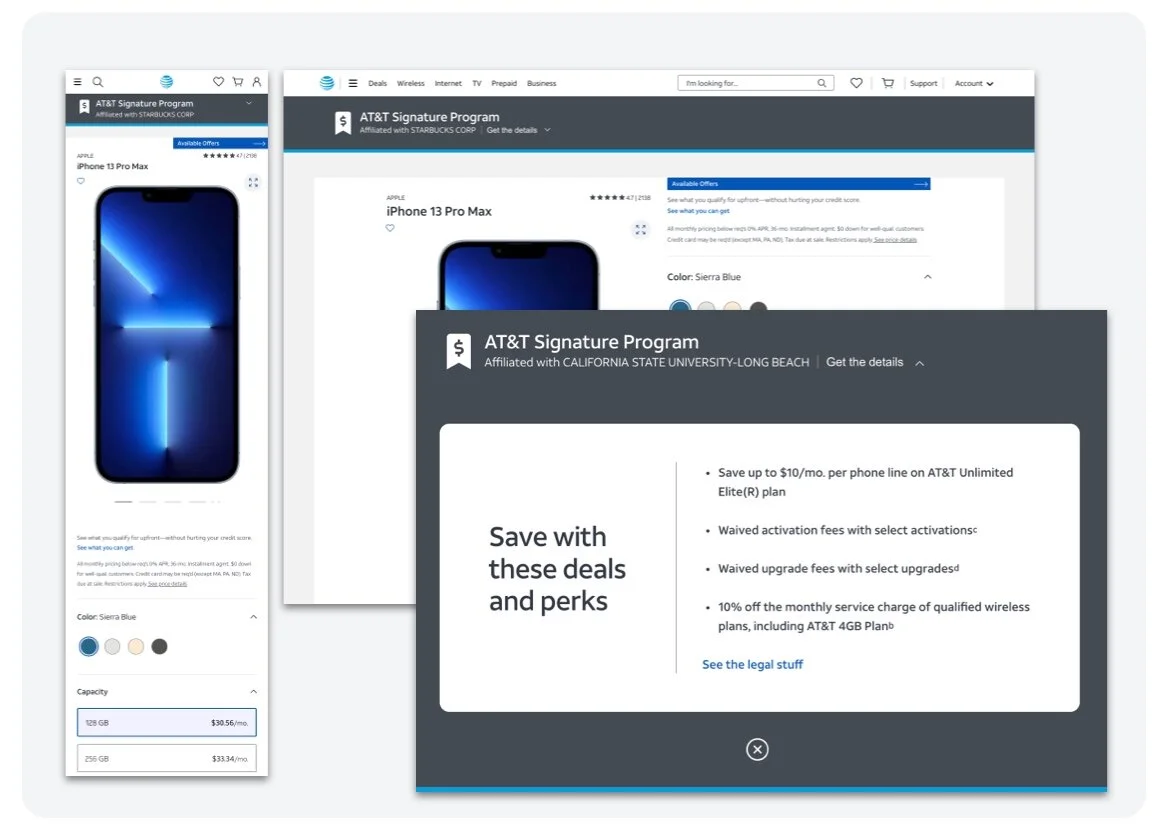Click Available Offers label in mobile view

coord(198,143)
